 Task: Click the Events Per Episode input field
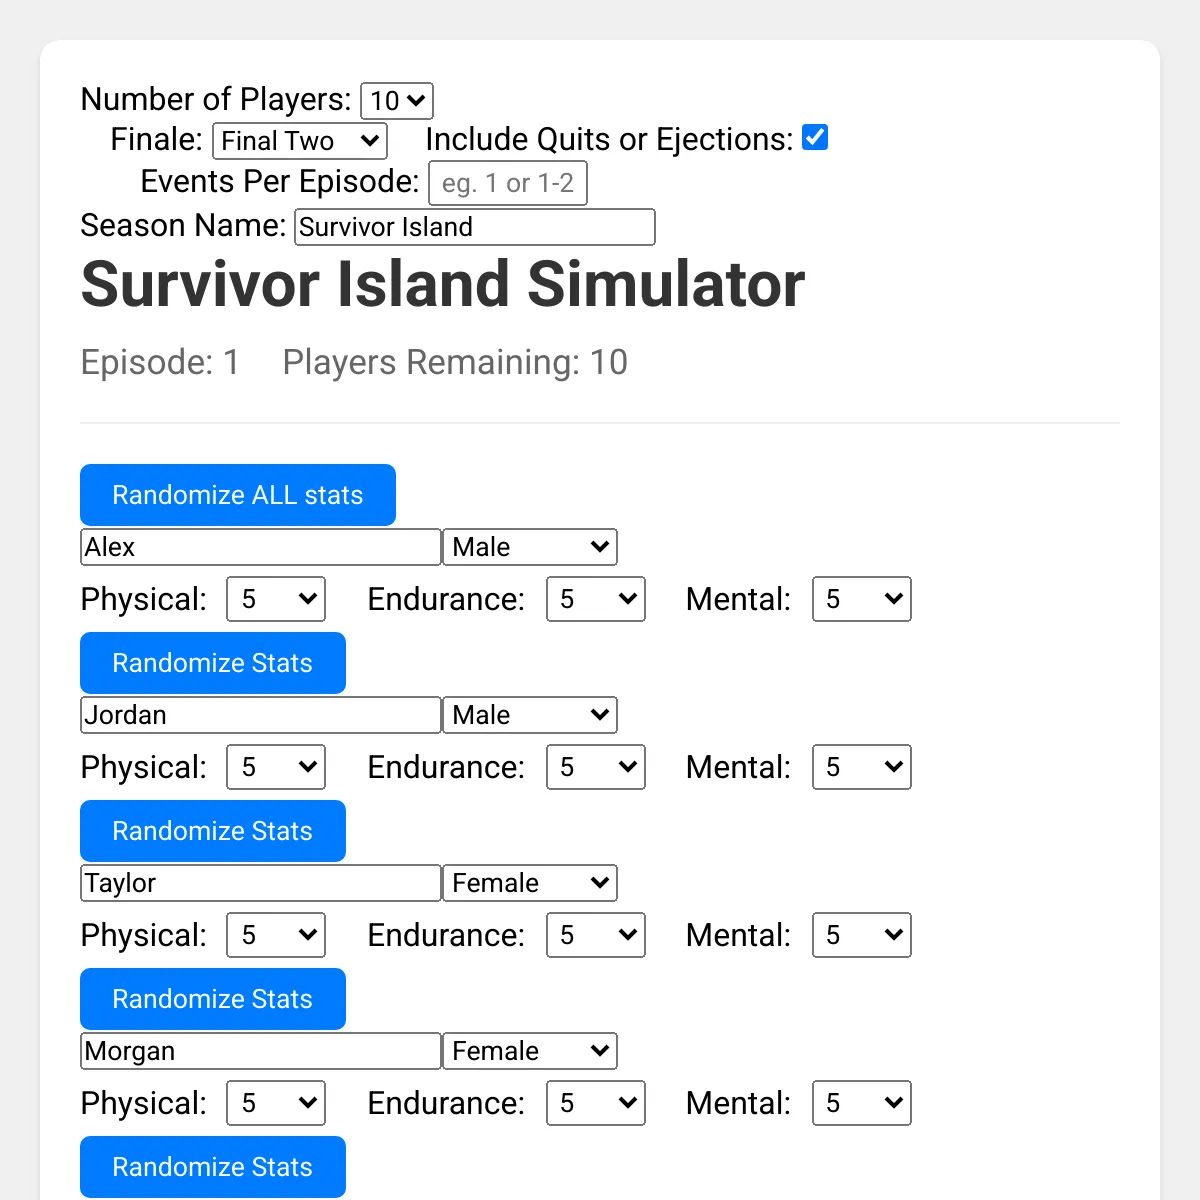click(x=508, y=183)
